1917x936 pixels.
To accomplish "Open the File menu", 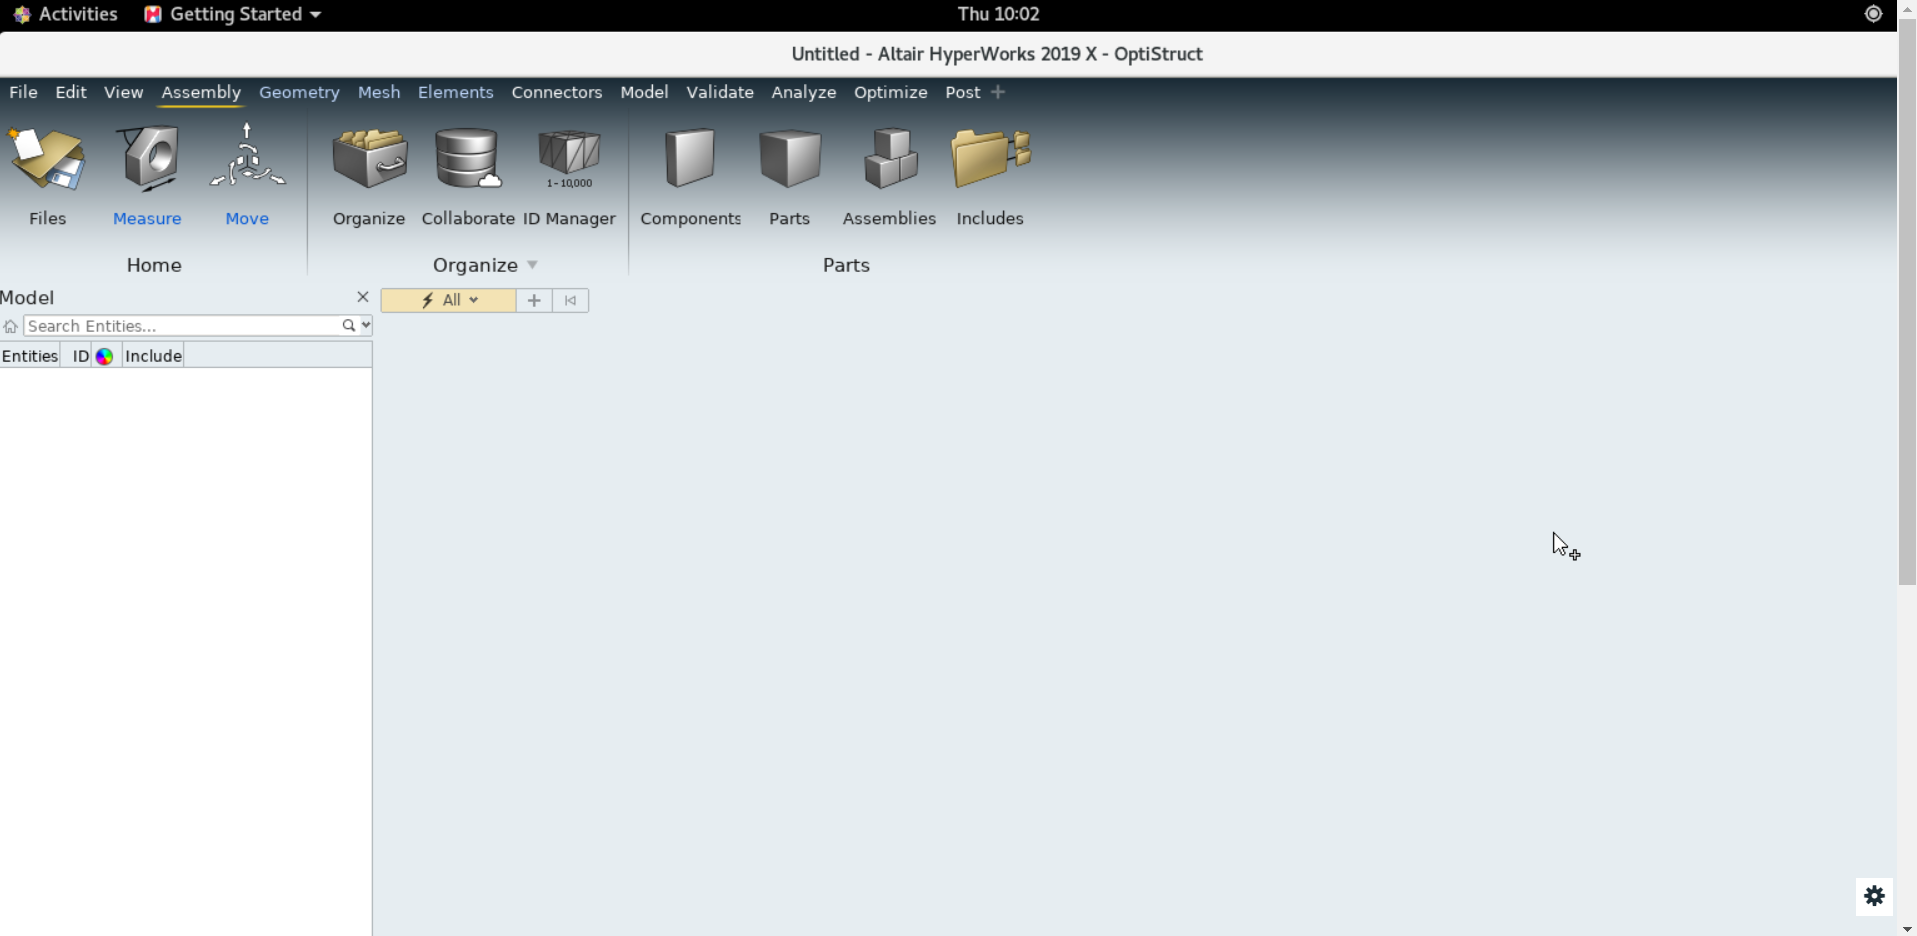I will click(x=23, y=92).
